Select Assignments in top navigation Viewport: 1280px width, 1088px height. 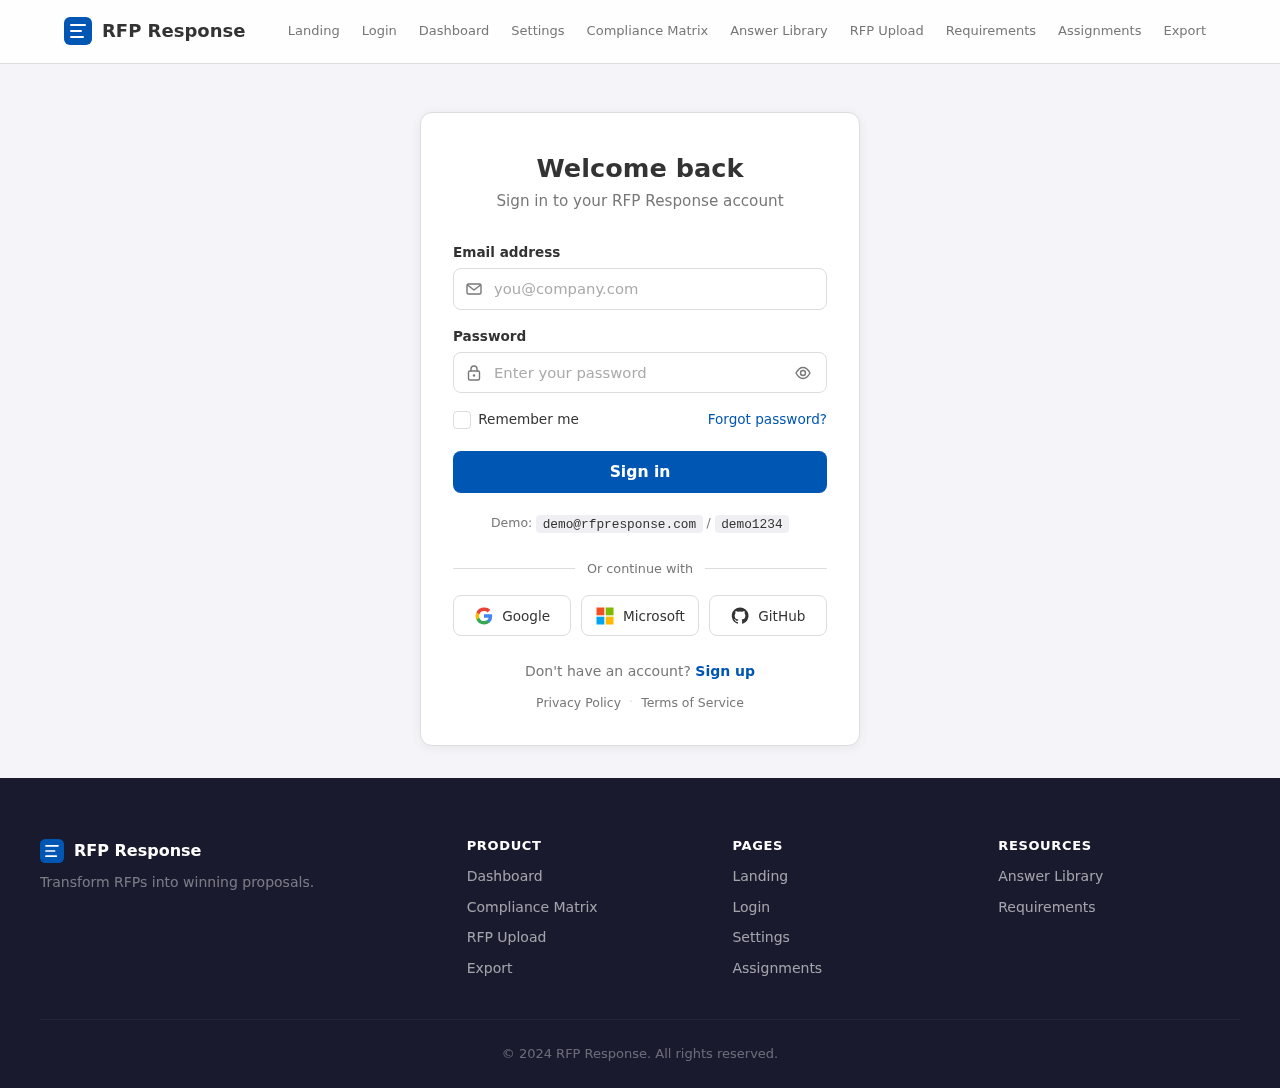1100,31
